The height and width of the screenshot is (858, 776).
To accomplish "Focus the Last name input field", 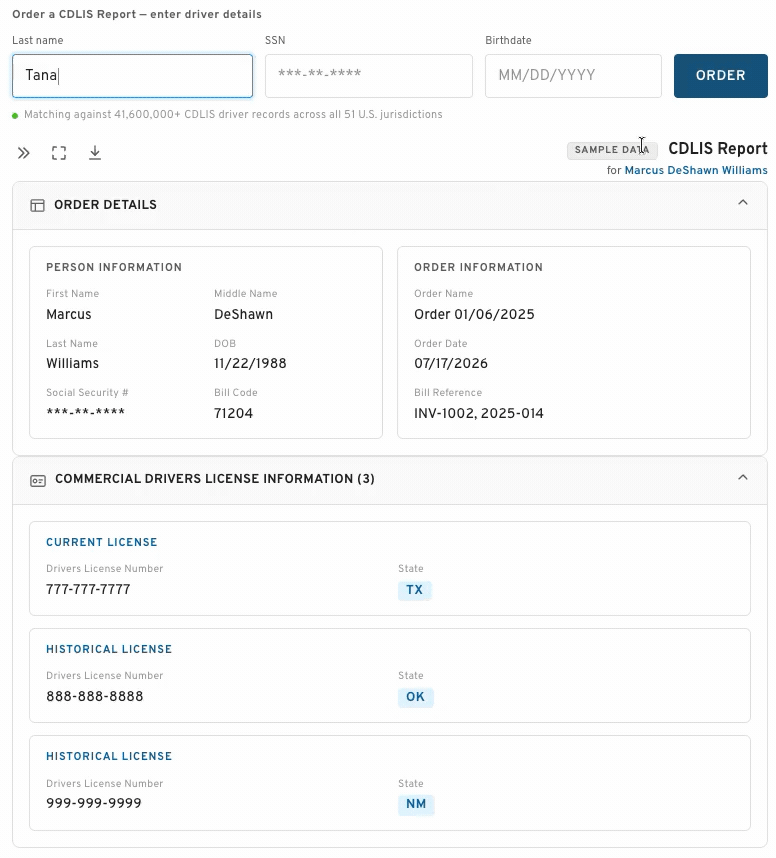I will tap(132, 76).
